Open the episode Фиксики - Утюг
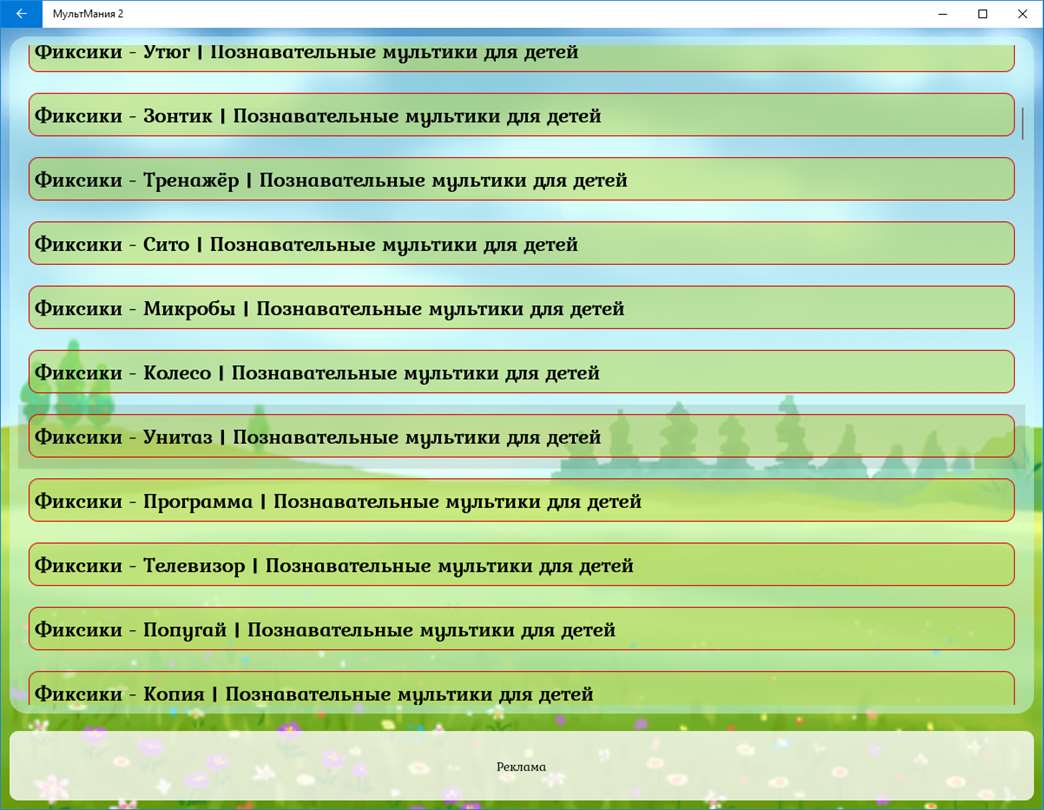Viewport: 1044px width, 810px height. [x=521, y=57]
